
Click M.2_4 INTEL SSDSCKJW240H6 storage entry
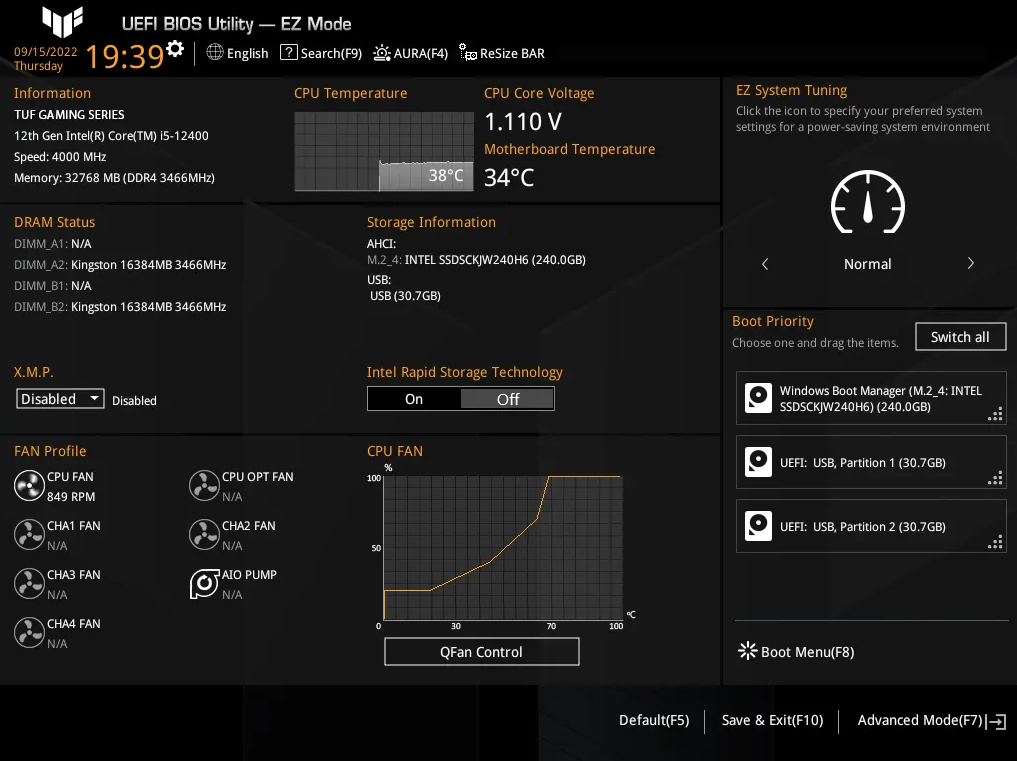pyautogui.click(x=476, y=260)
